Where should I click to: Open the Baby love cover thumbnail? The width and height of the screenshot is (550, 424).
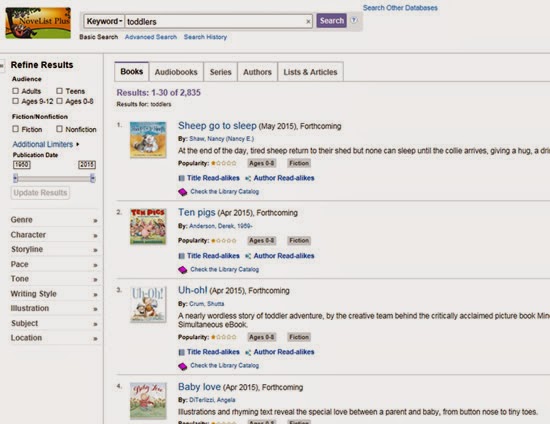(148, 401)
